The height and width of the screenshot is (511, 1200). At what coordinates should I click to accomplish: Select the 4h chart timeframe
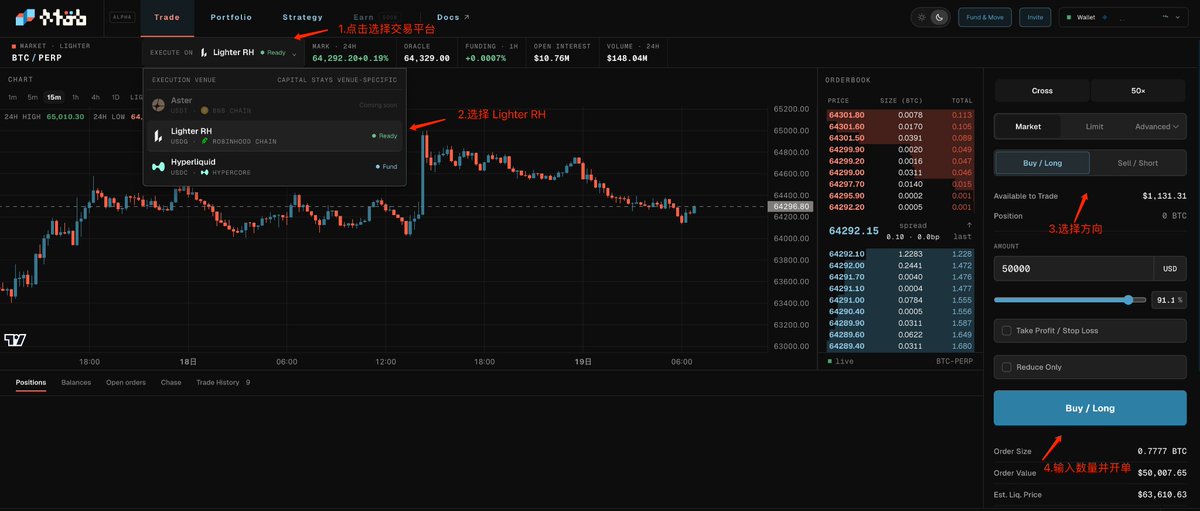pyautogui.click(x=95, y=97)
